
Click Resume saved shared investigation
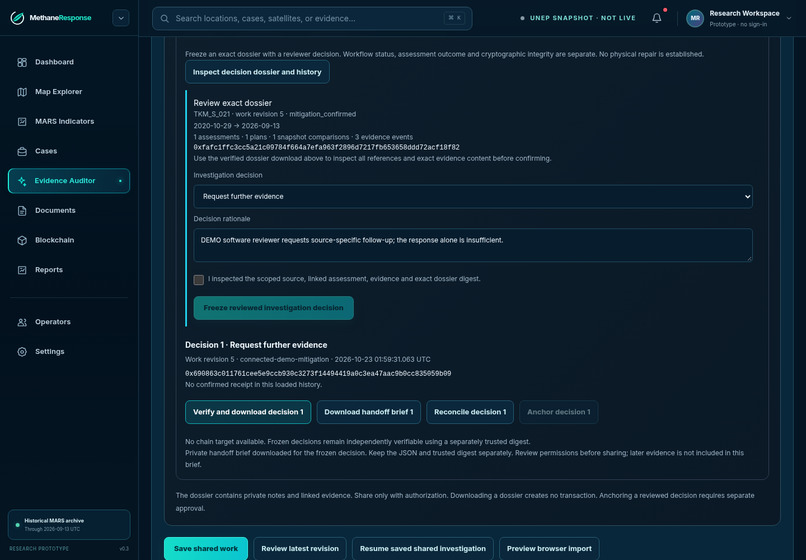pos(423,549)
